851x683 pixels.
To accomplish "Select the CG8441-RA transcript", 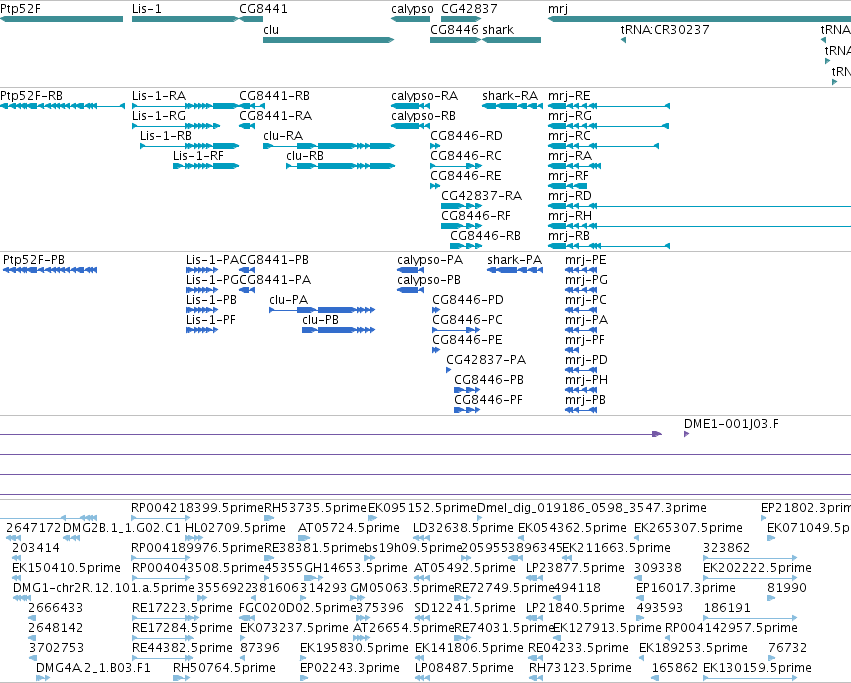I will click(247, 126).
